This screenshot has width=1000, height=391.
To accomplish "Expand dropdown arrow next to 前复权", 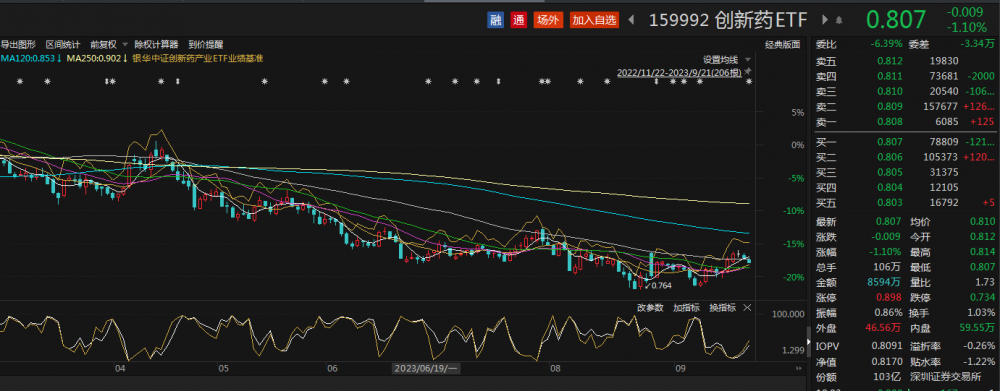I will tap(124, 45).
